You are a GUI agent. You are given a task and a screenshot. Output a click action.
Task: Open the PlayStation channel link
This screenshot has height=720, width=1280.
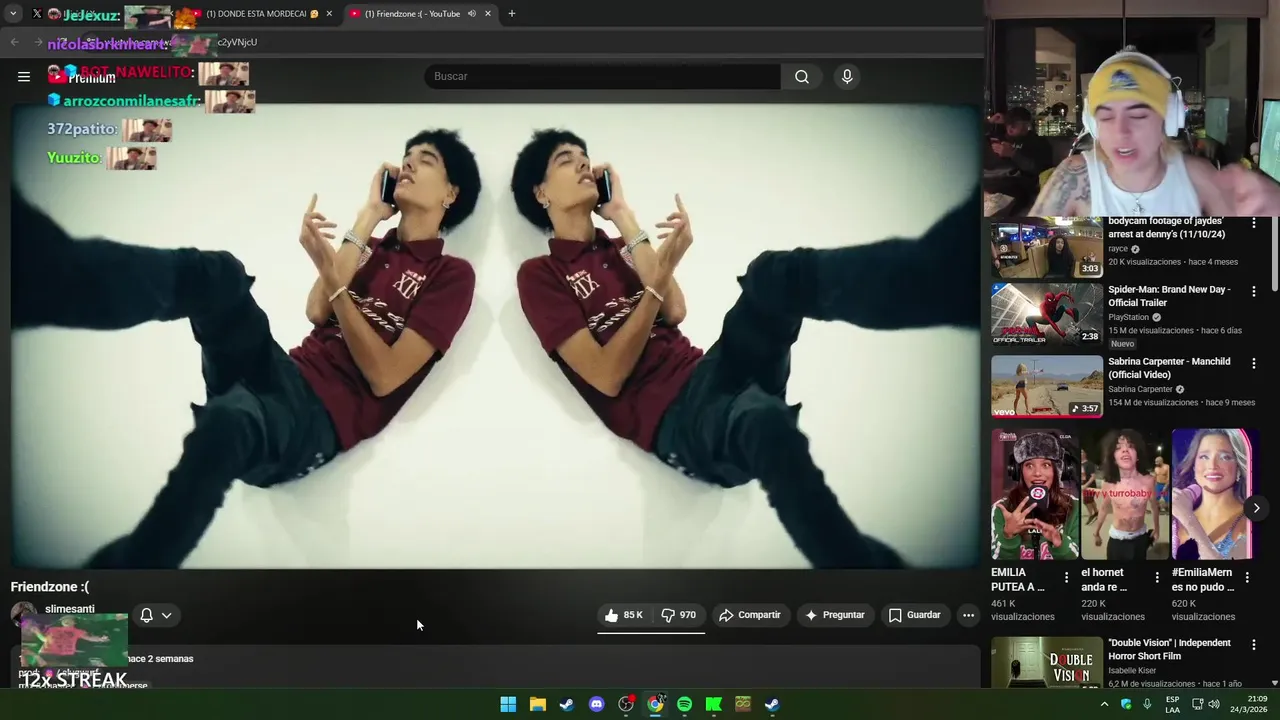(x=1128, y=317)
